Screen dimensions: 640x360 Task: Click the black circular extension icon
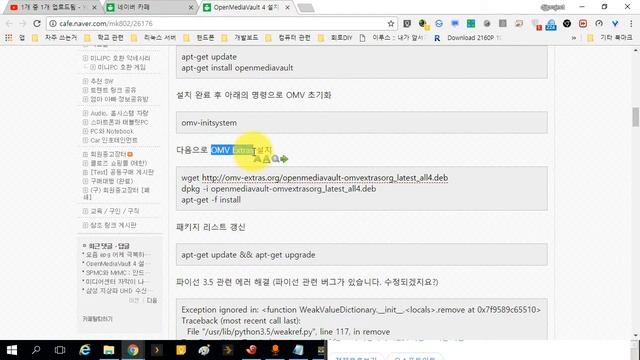pos(567,24)
